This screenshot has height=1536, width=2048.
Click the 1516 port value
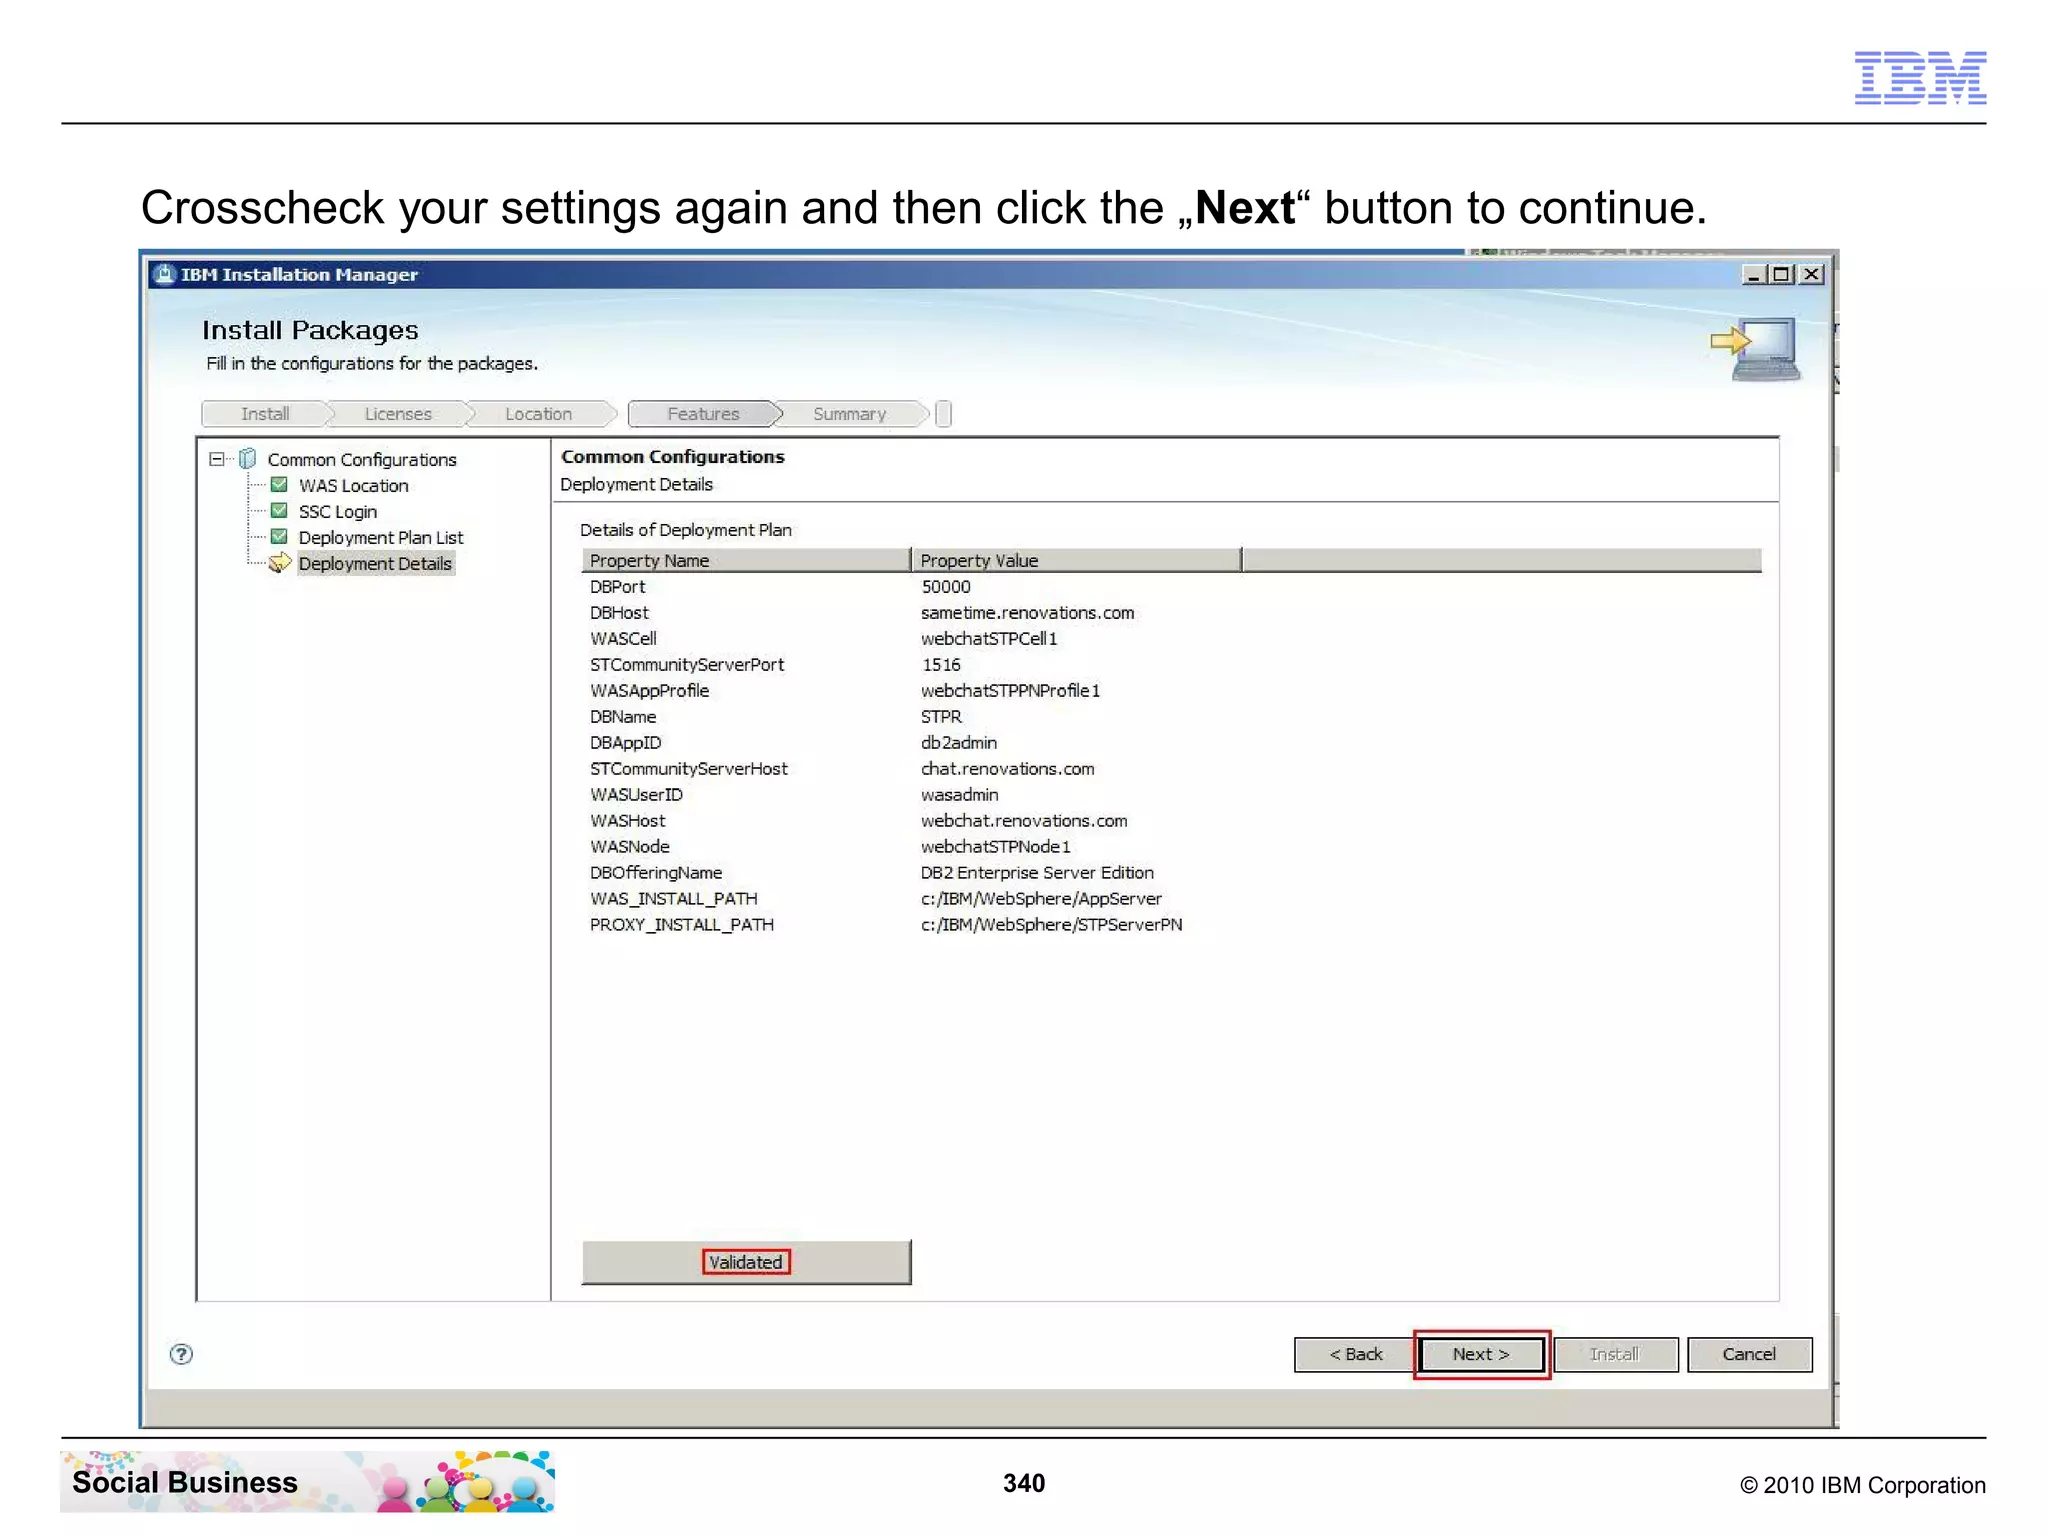[941, 665]
